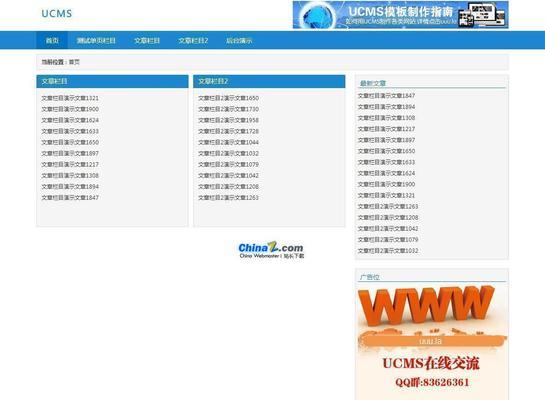The image size is (545, 400).
Task: Open 文章栏目2演示文章1263 under 最新文章
Action: (388, 206)
